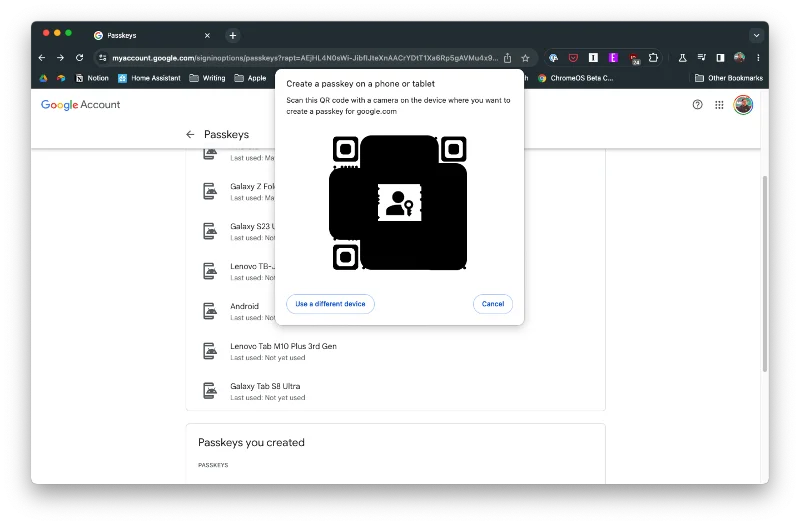Go forward in browser history
The width and height of the screenshot is (800, 525).
click(60, 58)
